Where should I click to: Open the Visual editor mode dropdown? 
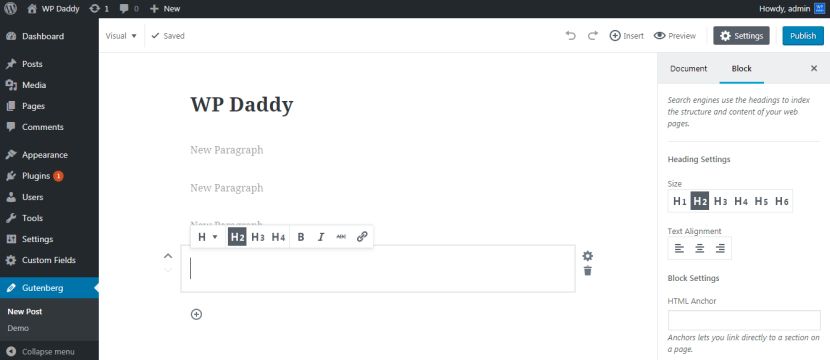click(121, 36)
